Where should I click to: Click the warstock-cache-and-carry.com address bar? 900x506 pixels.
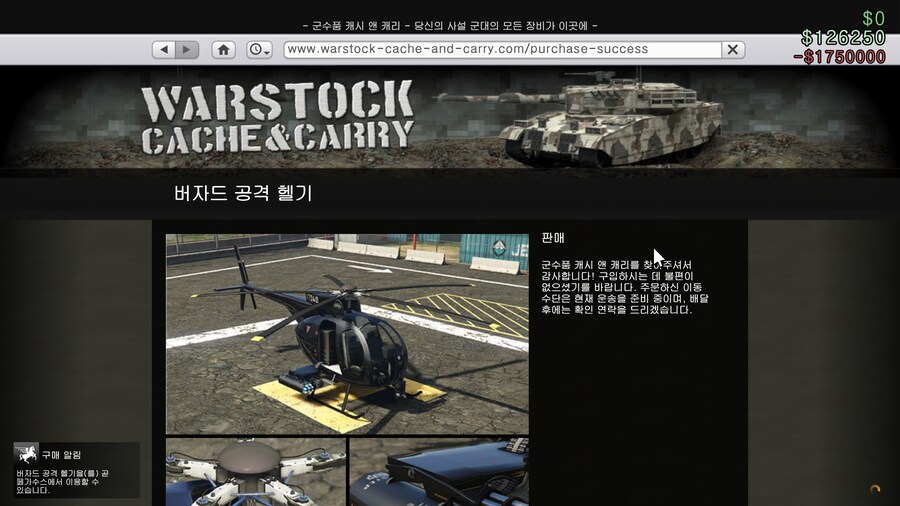[x=500, y=49]
